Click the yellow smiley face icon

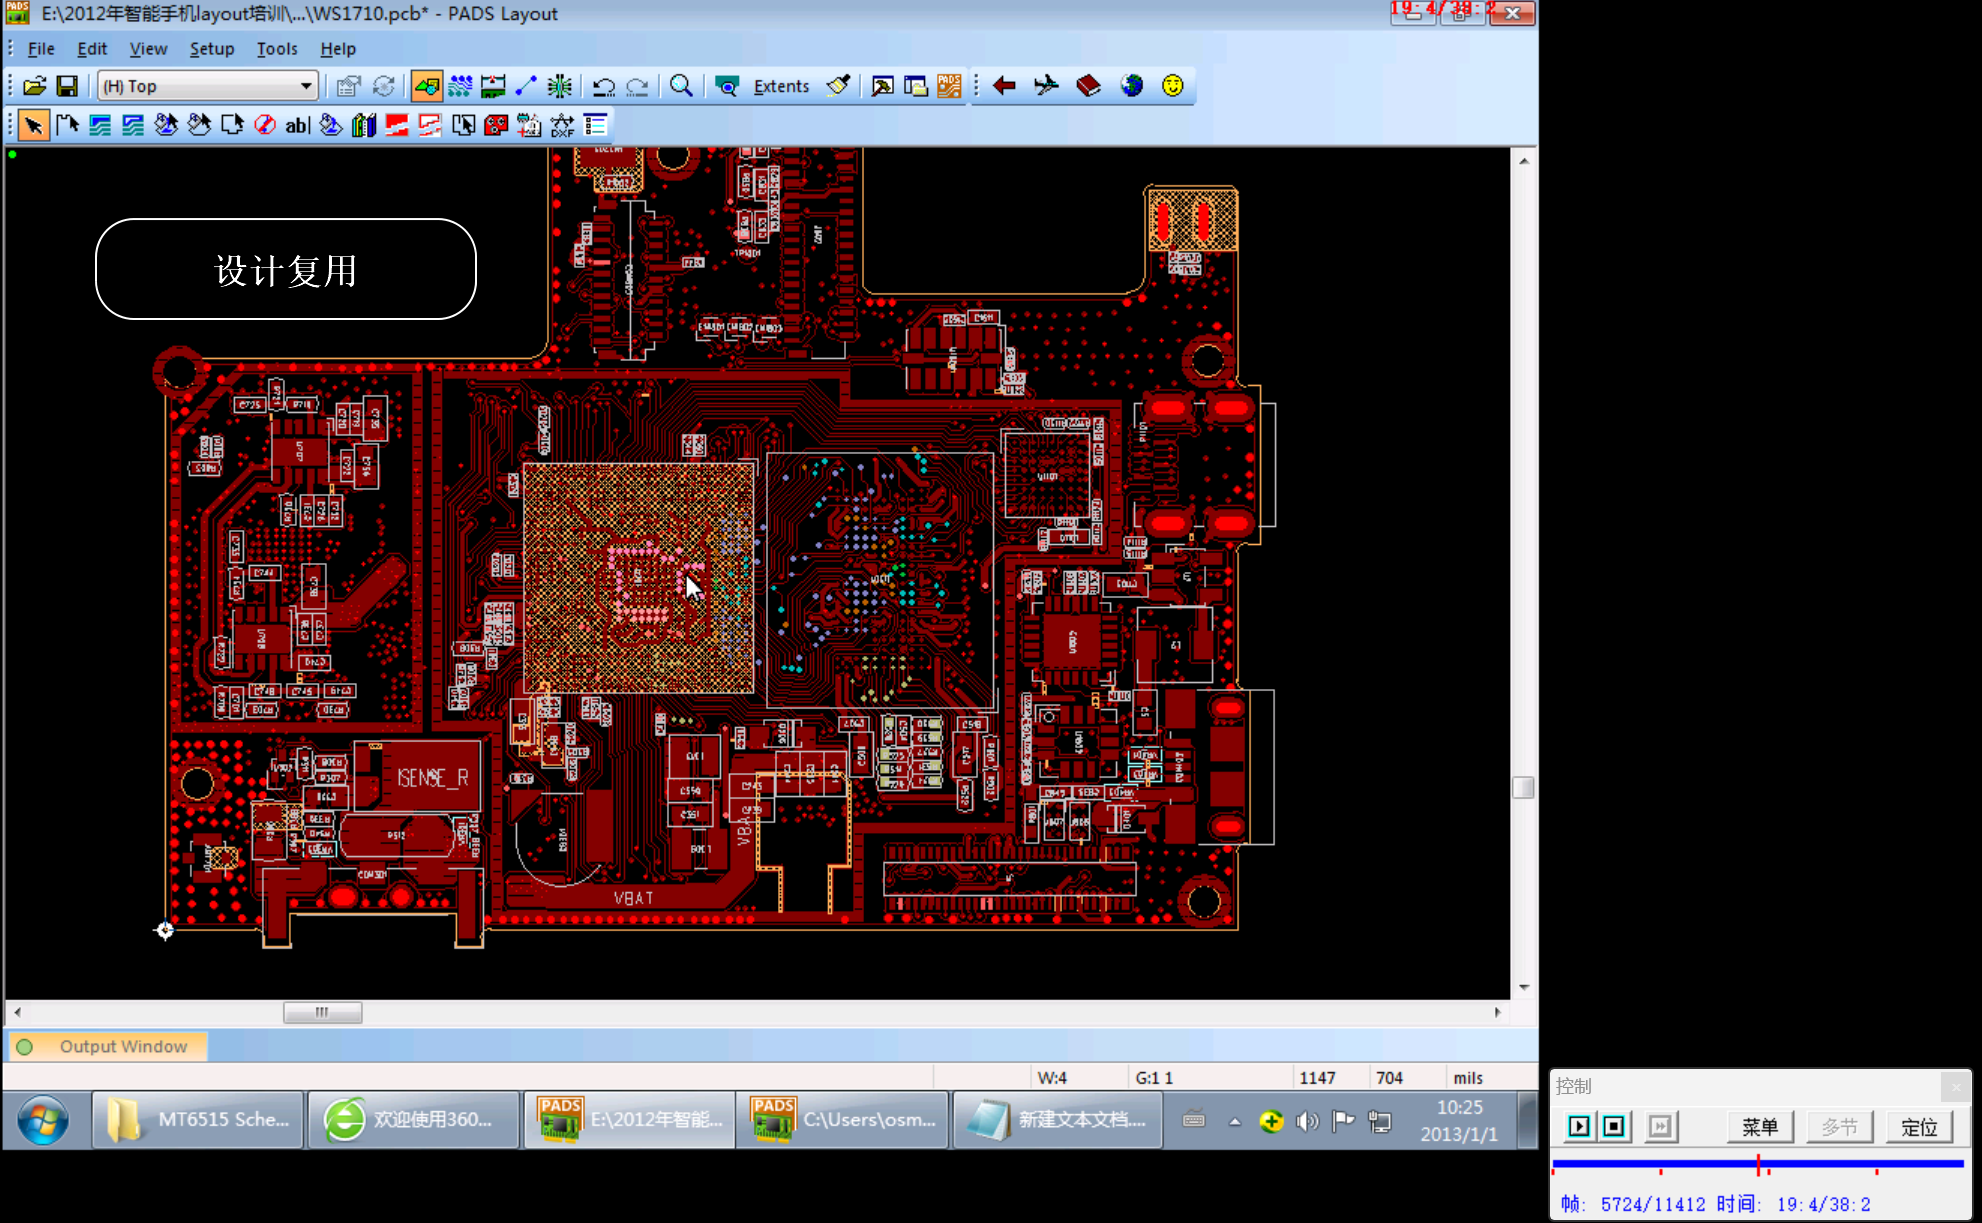[x=1173, y=86]
